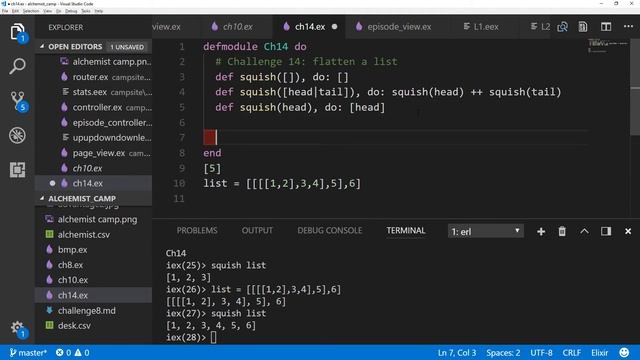
Task: Open the Help menu
Action: pos(99,11)
